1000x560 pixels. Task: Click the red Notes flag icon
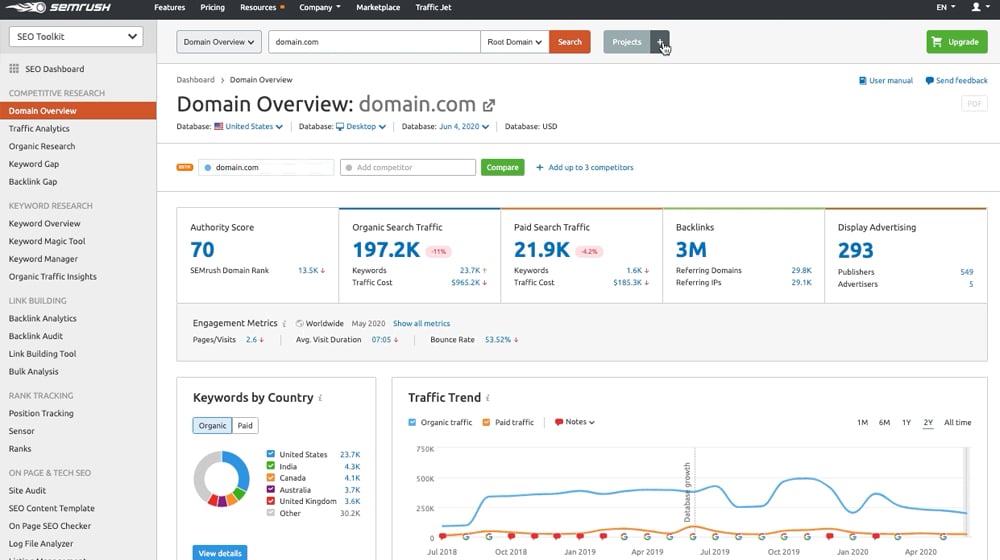[559, 422]
